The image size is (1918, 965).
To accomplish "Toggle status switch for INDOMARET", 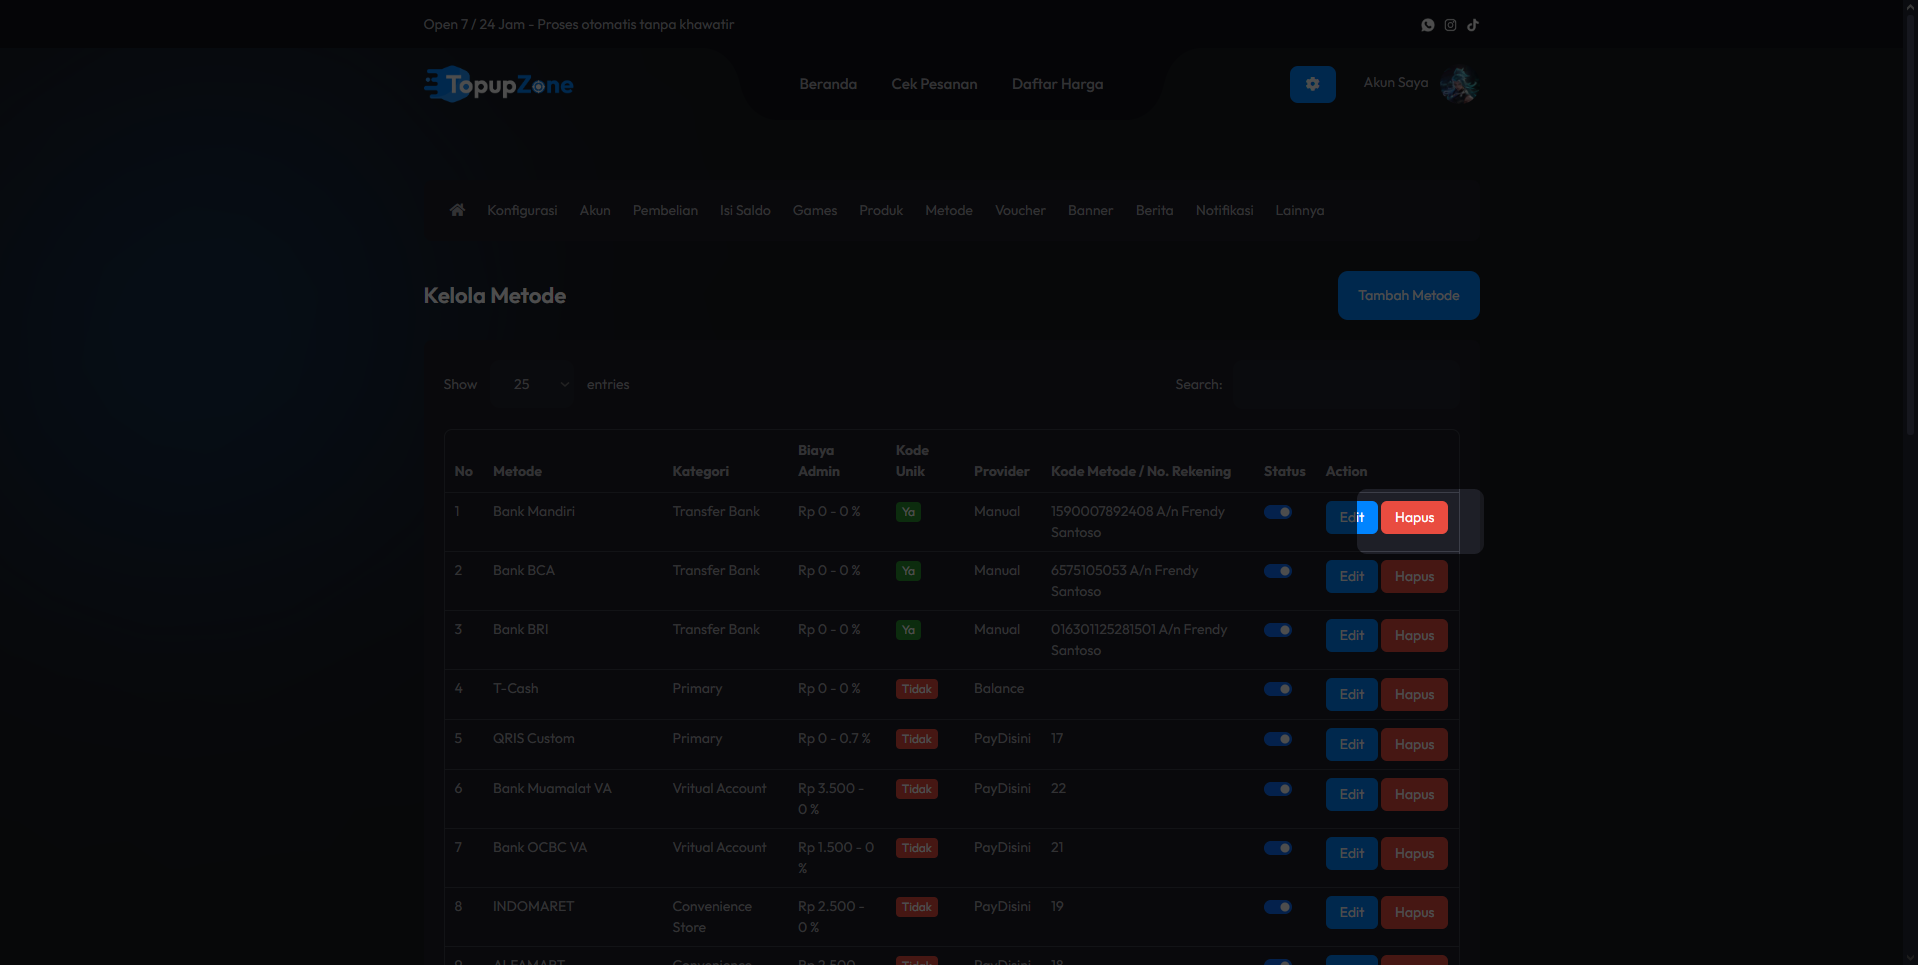I will [1278, 907].
